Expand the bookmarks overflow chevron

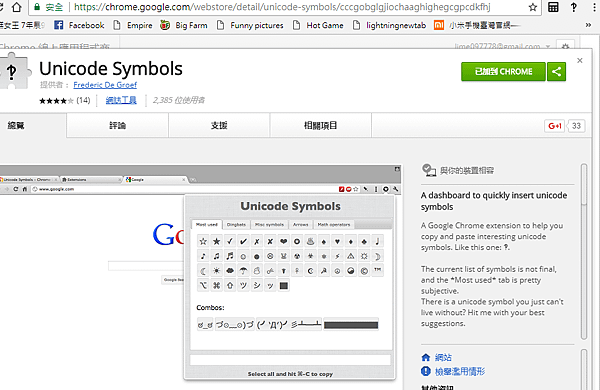tap(588, 25)
